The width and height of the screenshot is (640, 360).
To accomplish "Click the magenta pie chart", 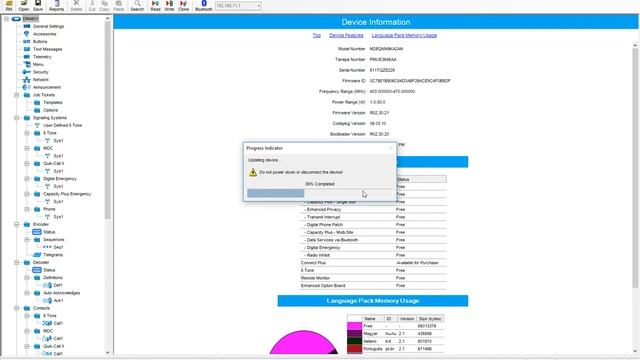I will click(303, 343).
